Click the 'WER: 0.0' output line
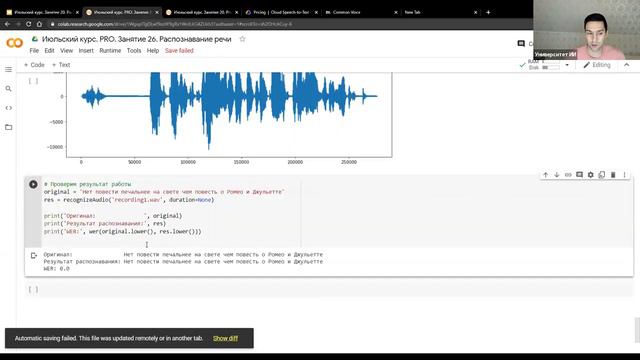The width and height of the screenshot is (640, 360). click(x=56, y=269)
